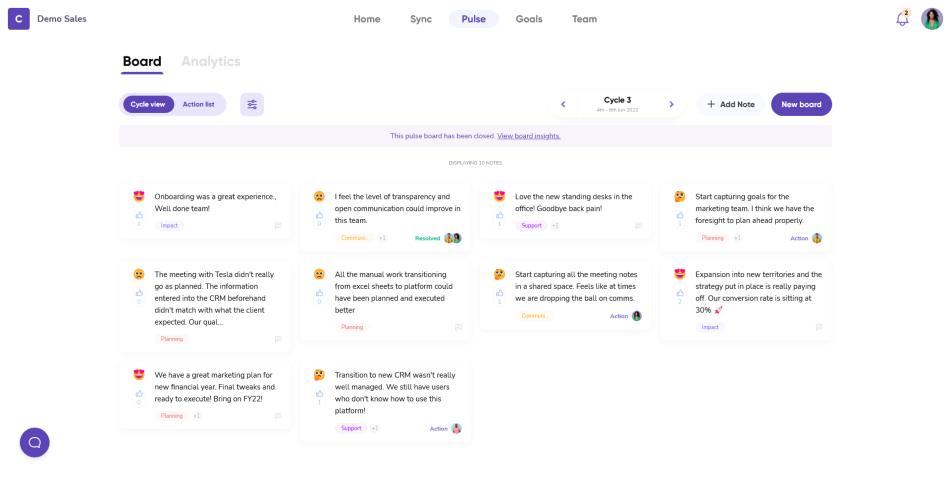Screen dimensions: 951x500
Task: Expand the +1 tags on marketing plan note
Action: [197, 416]
